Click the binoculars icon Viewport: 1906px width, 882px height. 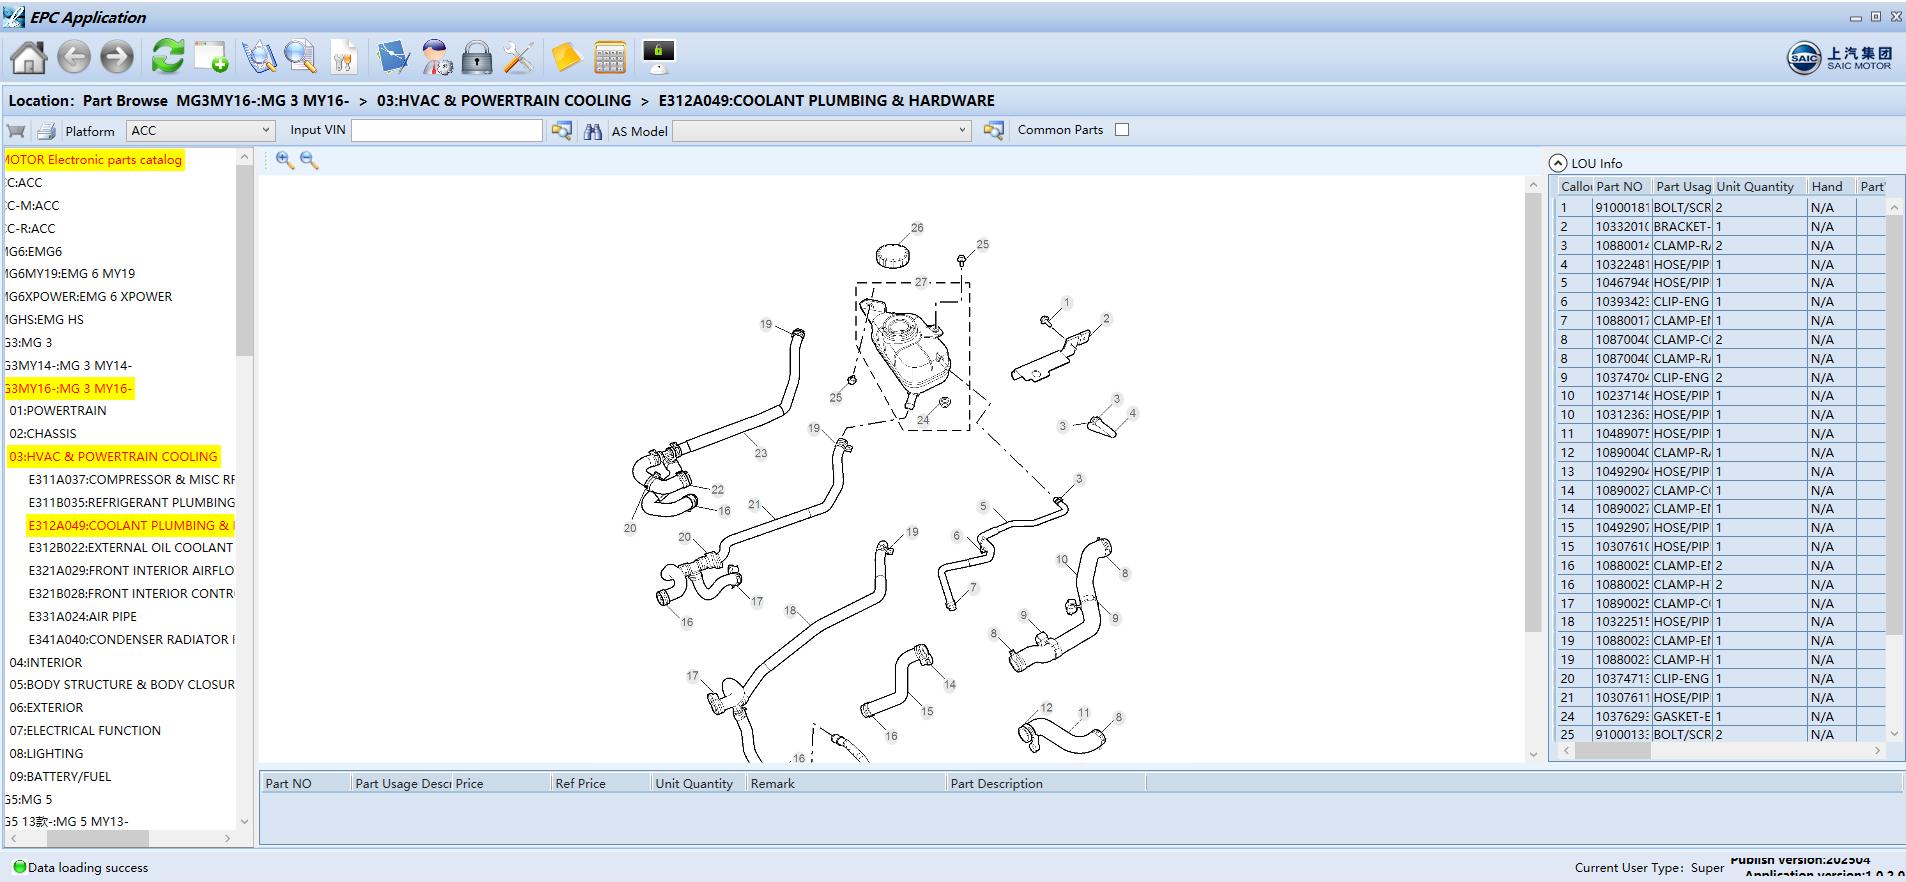(x=593, y=131)
